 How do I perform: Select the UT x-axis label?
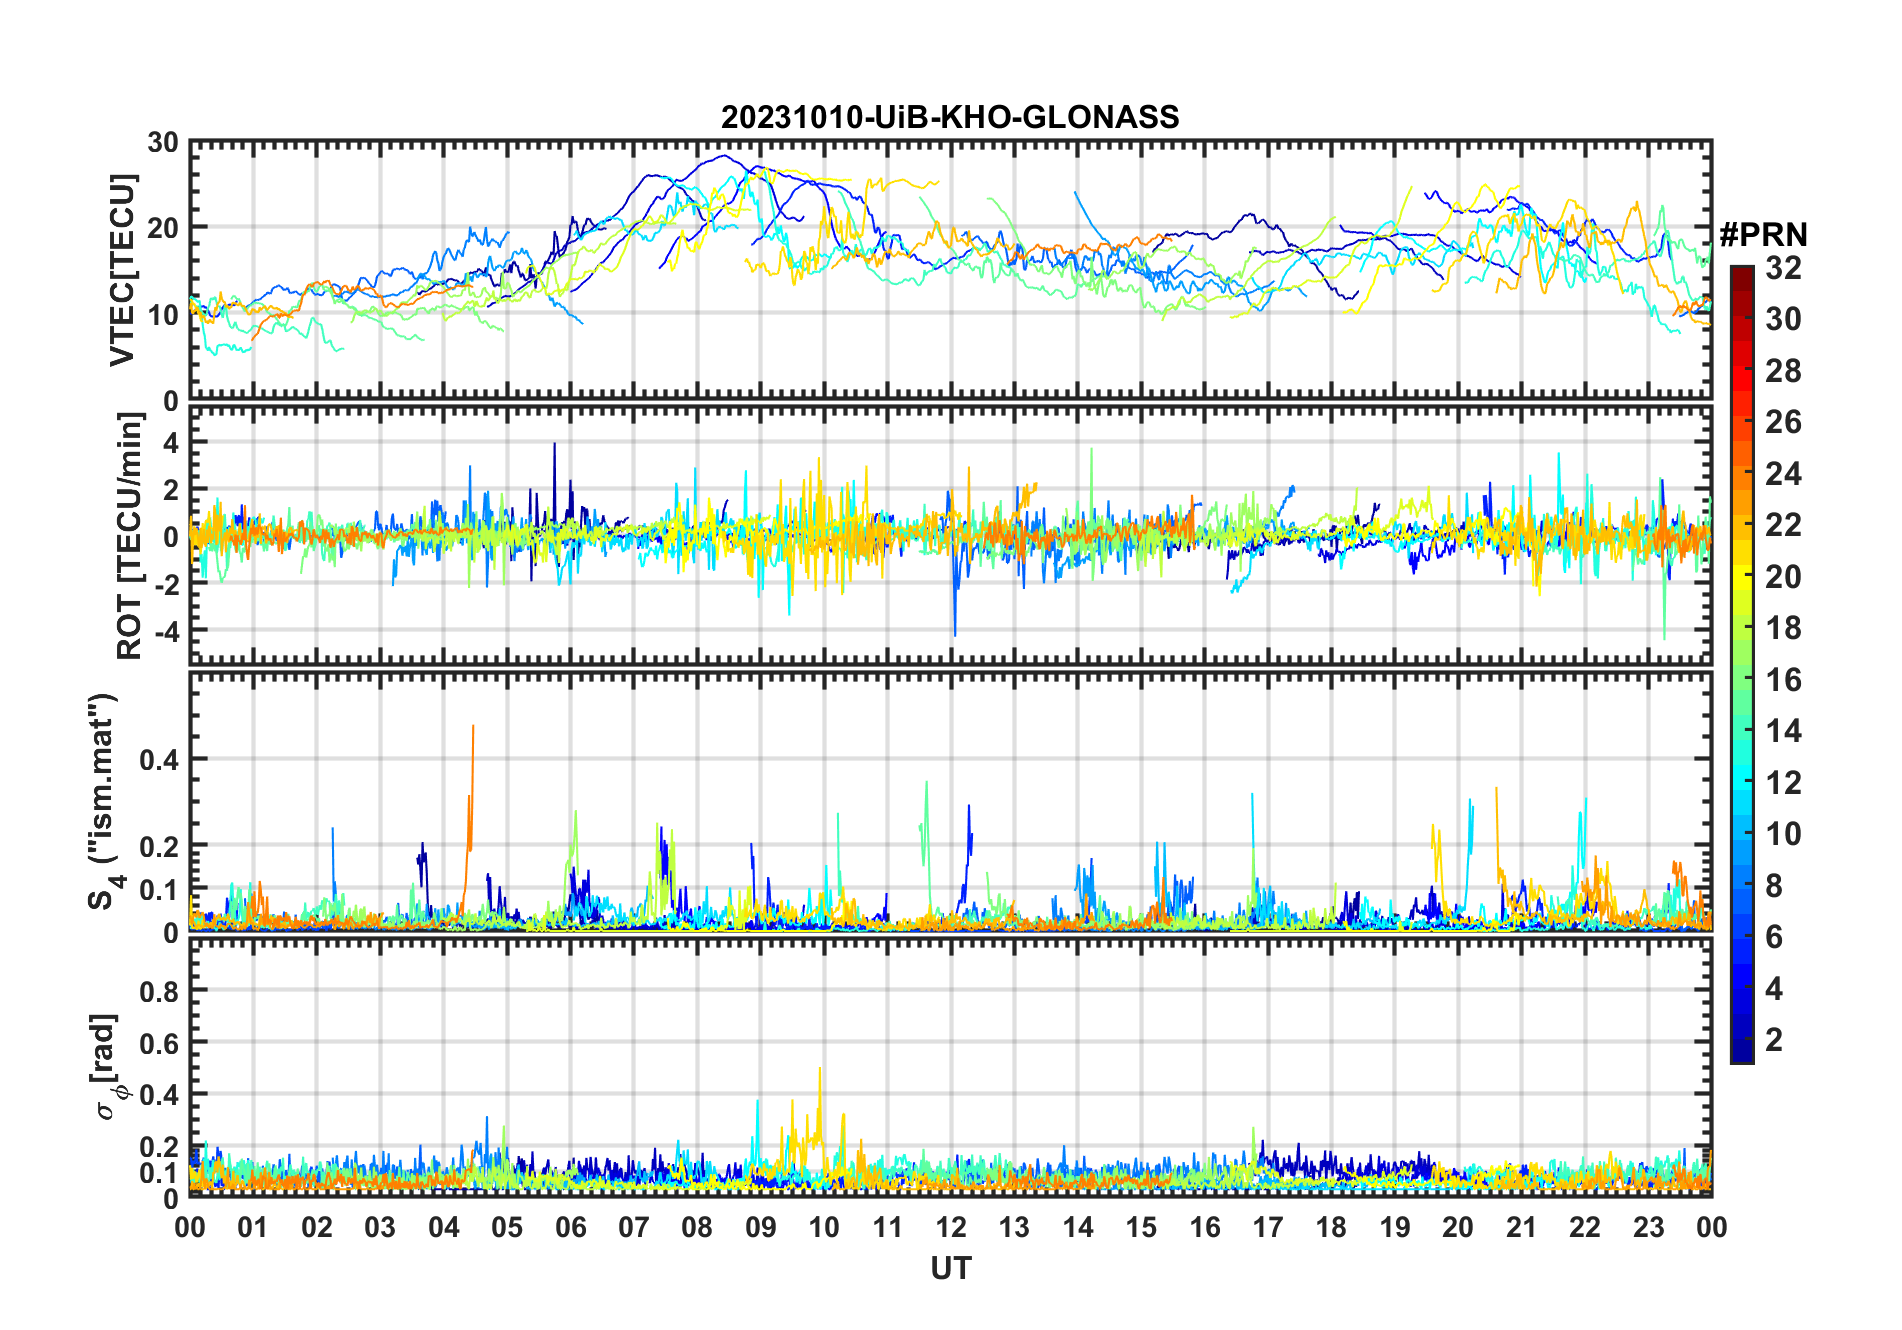[x=951, y=1268]
